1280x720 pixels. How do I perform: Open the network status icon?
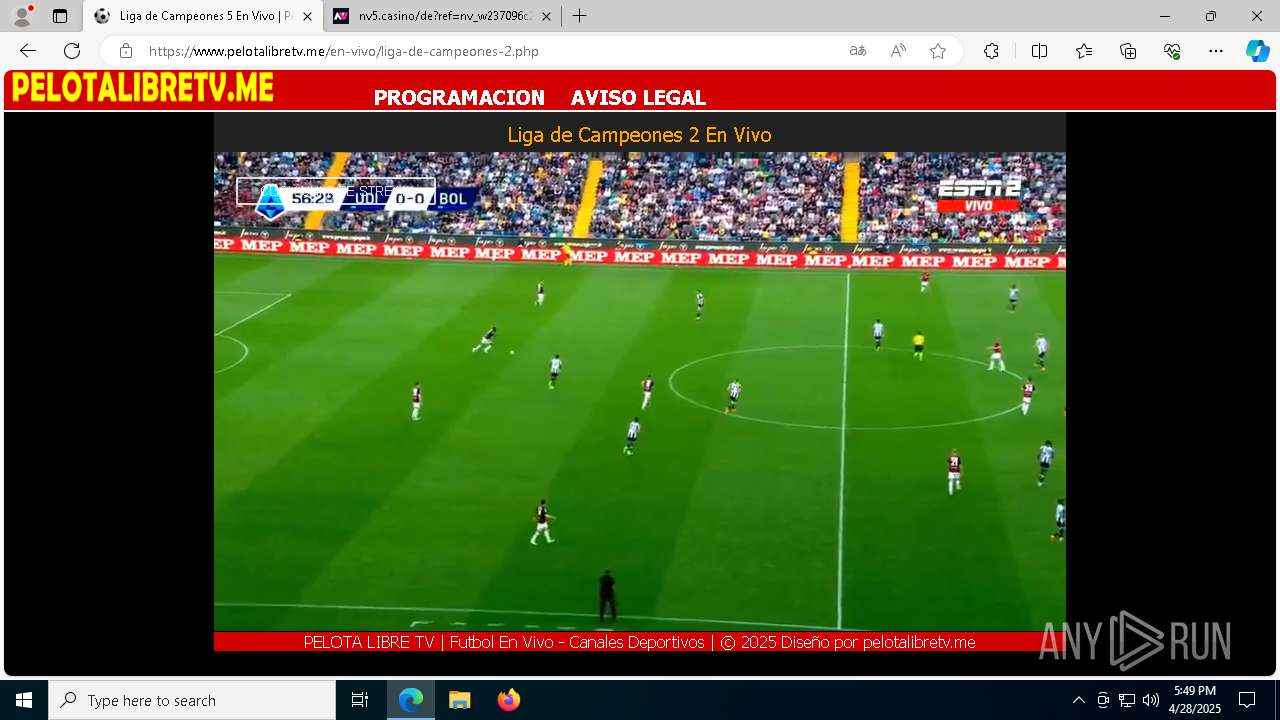tap(1127, 700)
